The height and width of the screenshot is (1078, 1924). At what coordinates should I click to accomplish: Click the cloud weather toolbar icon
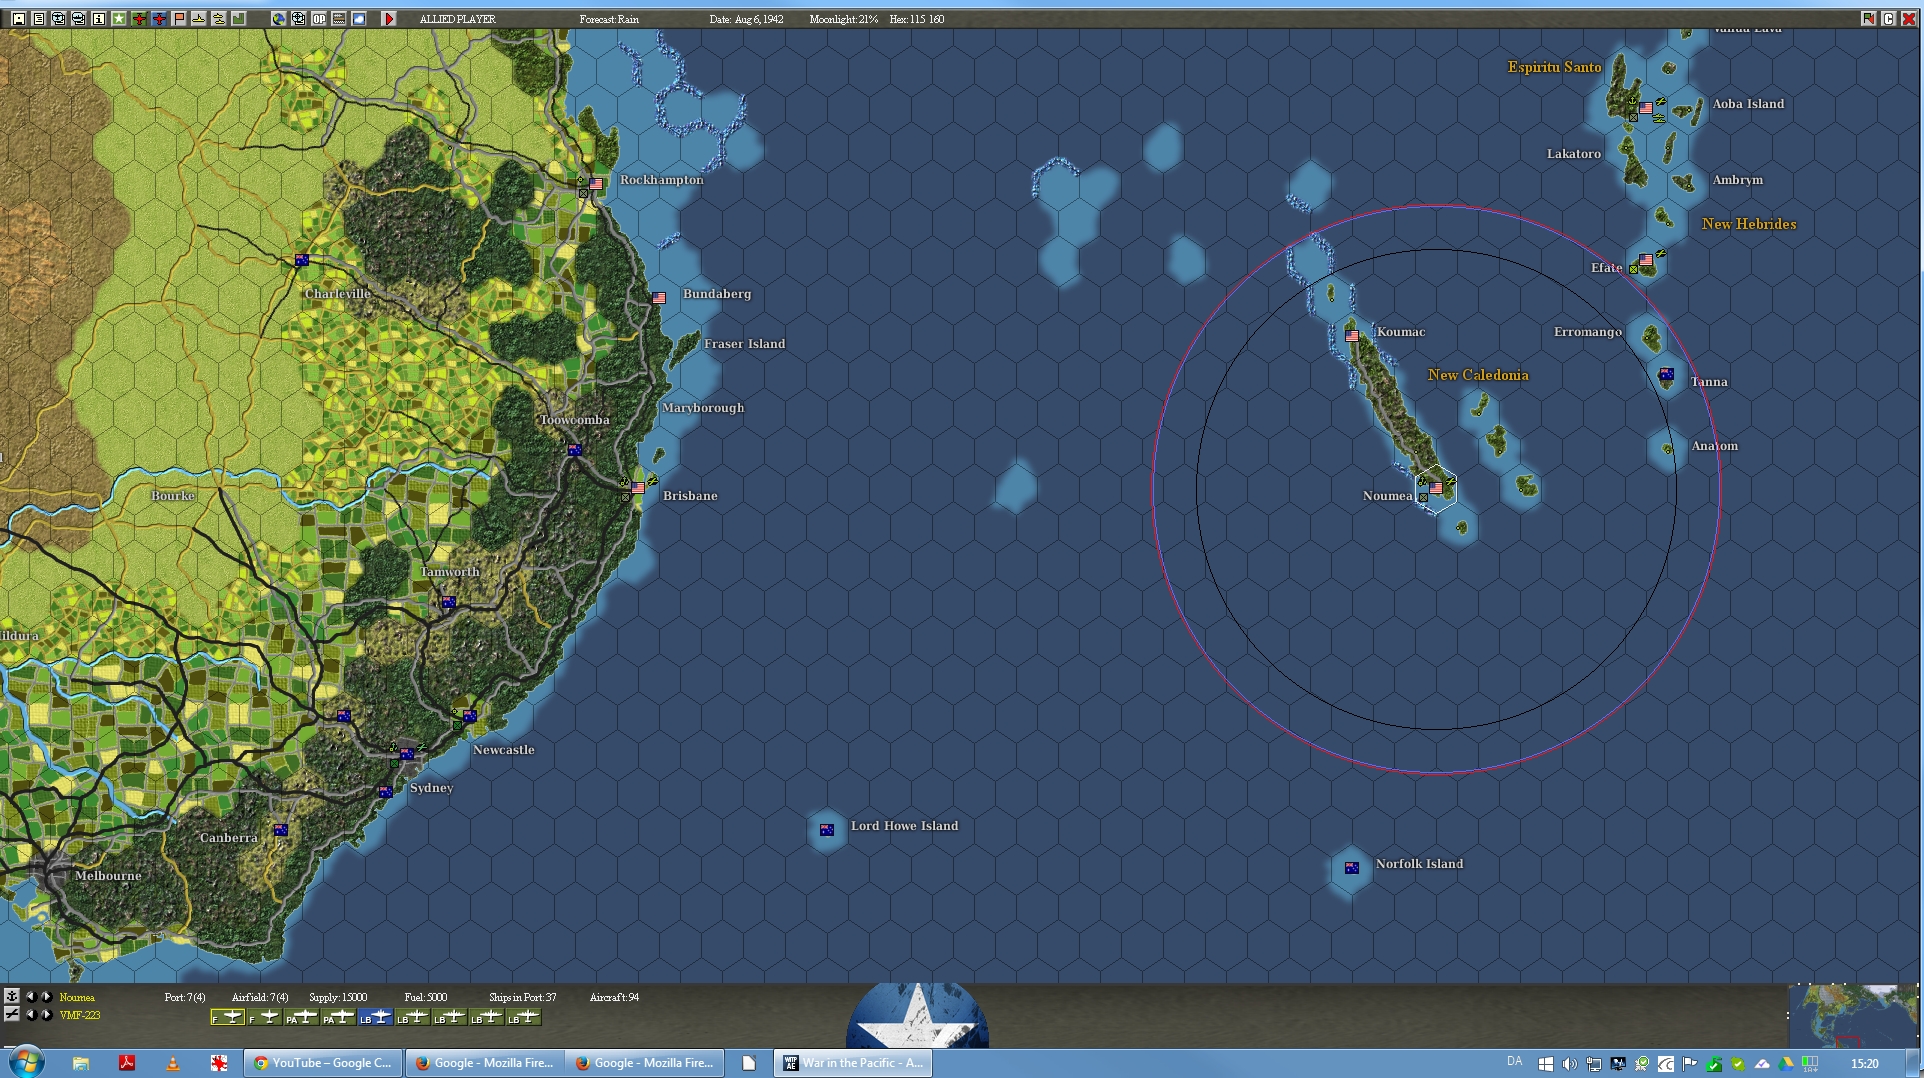(x=359, y=18)
